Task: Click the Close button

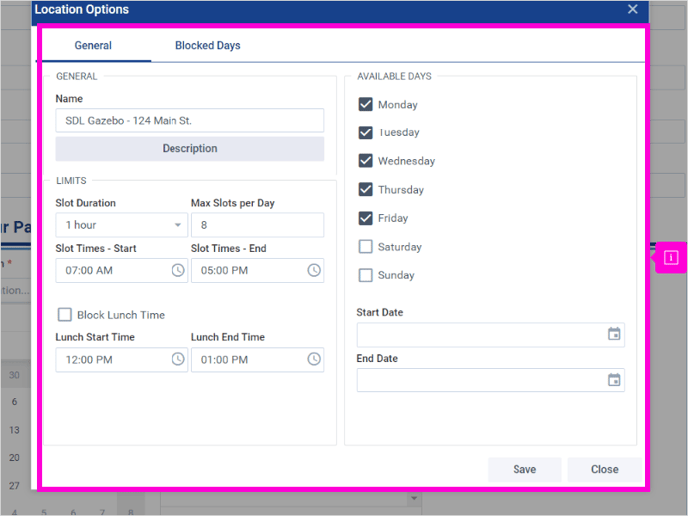Action: click(605, 469)
